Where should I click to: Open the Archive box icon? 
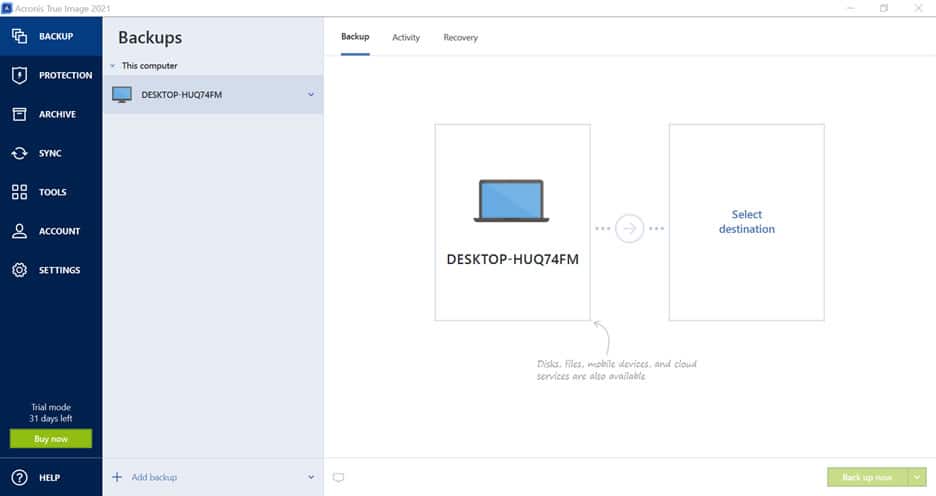click(x=19, y=114)
